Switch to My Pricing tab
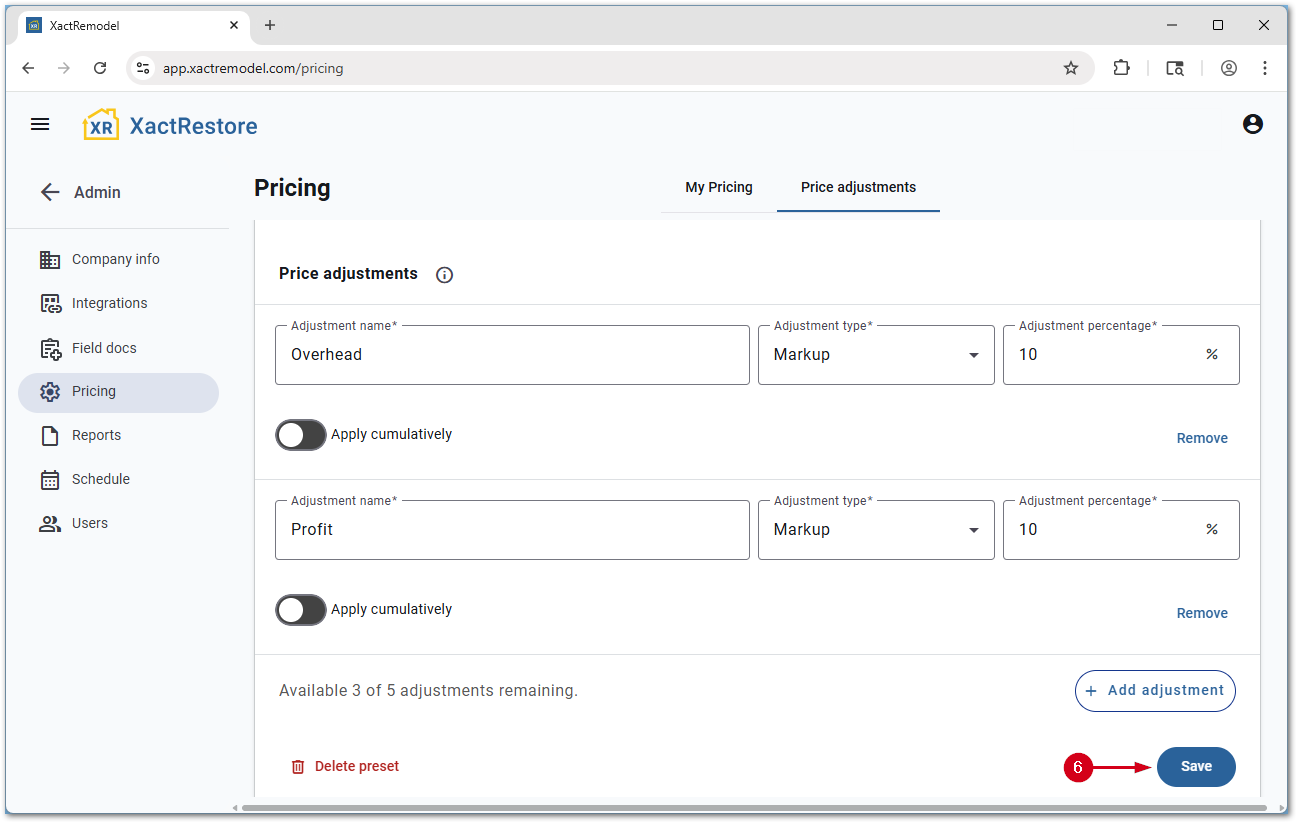 718,188
